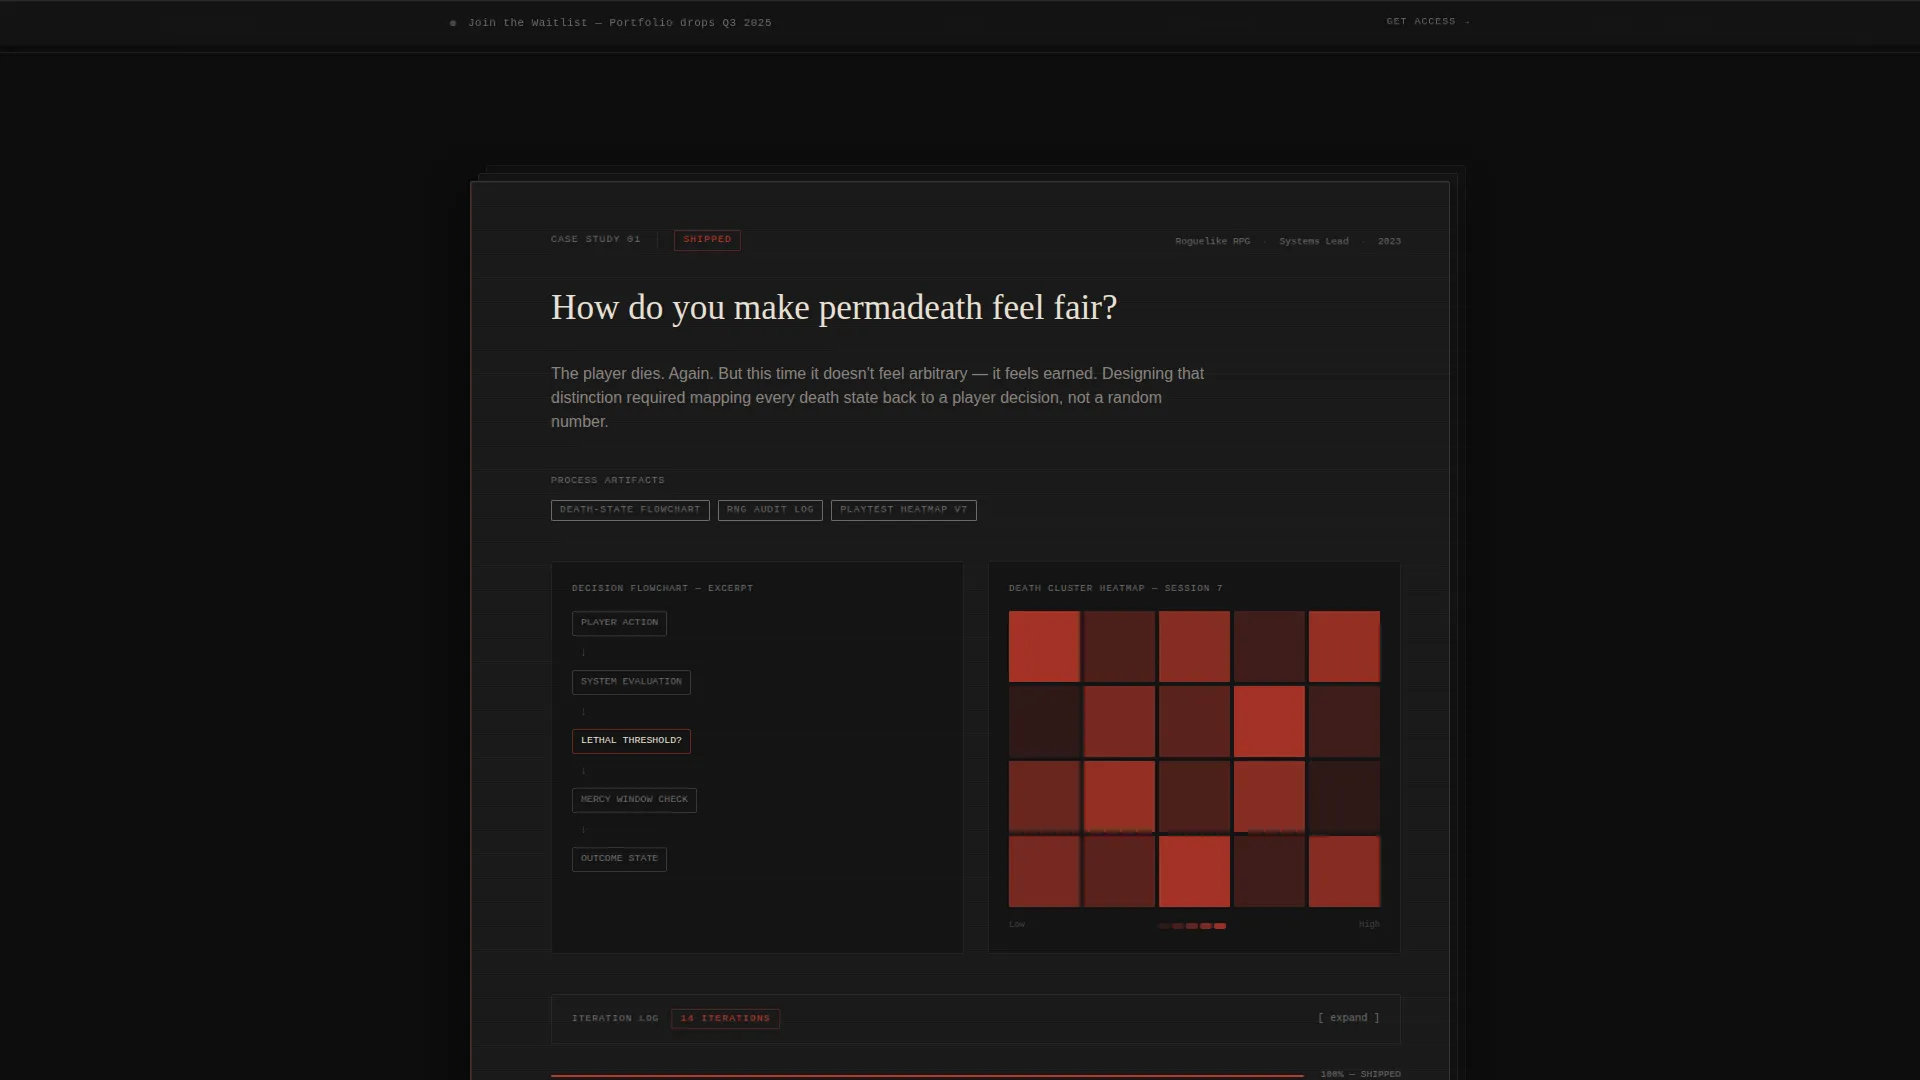
Task: Click heatmap cell in row 4, column 5
Action: pyautogui.click(x=1344, y=871)
